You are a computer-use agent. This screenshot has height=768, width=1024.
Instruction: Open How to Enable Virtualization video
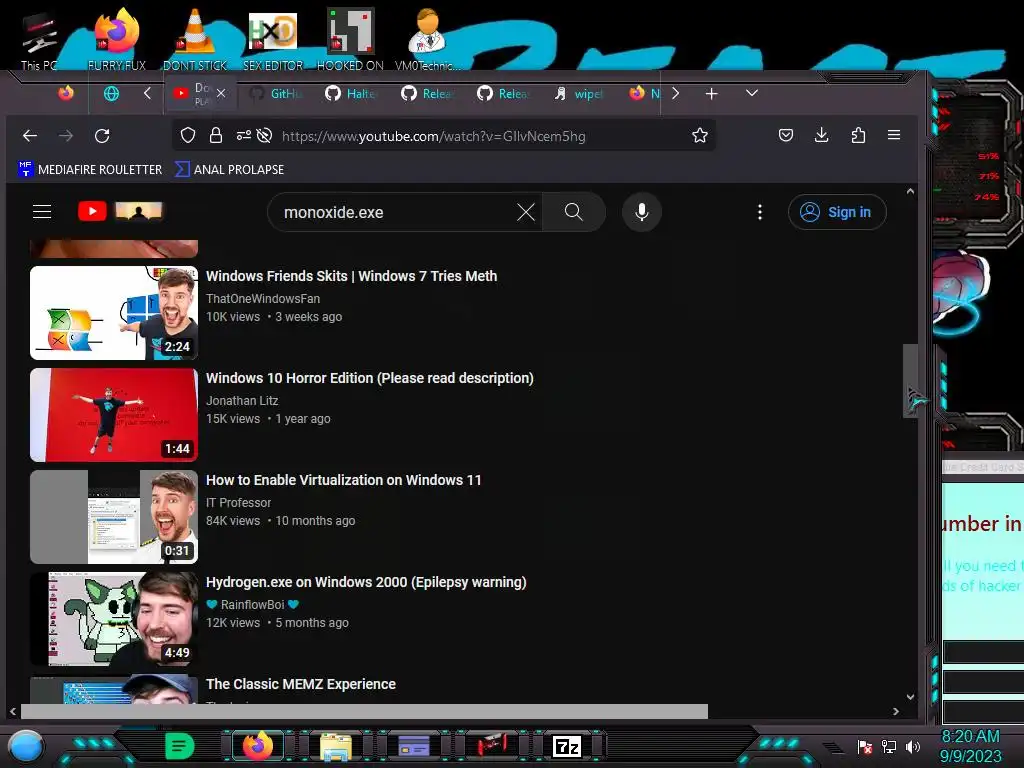click(x=344, y=480)
